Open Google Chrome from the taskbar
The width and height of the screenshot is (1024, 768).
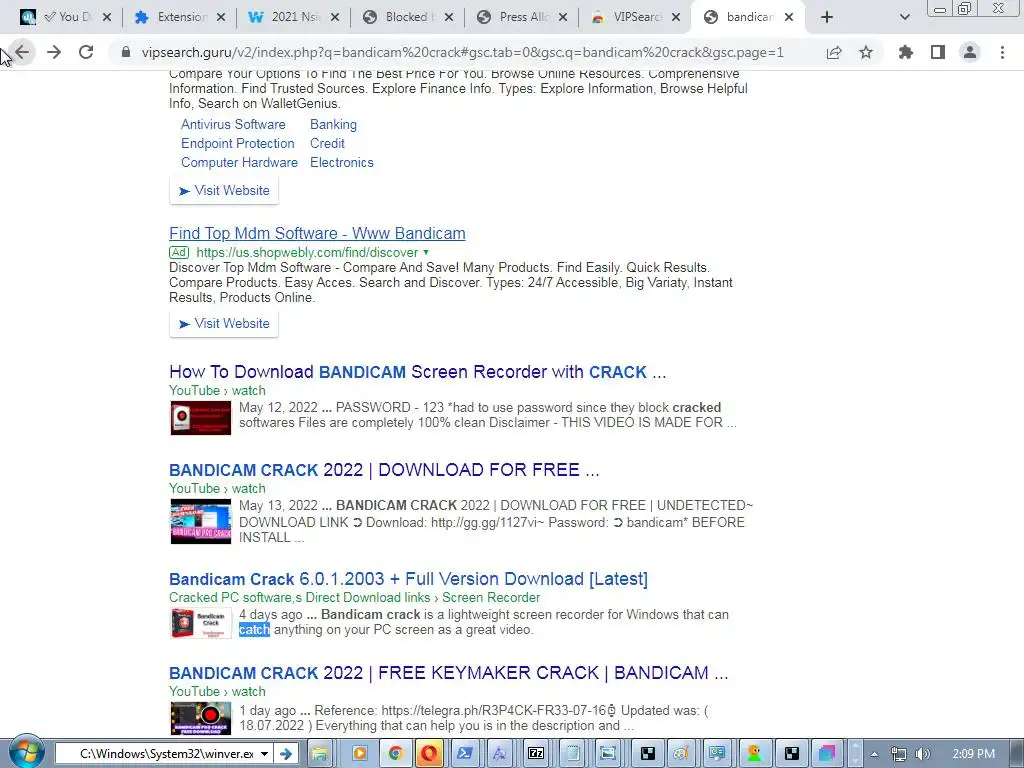394,754
